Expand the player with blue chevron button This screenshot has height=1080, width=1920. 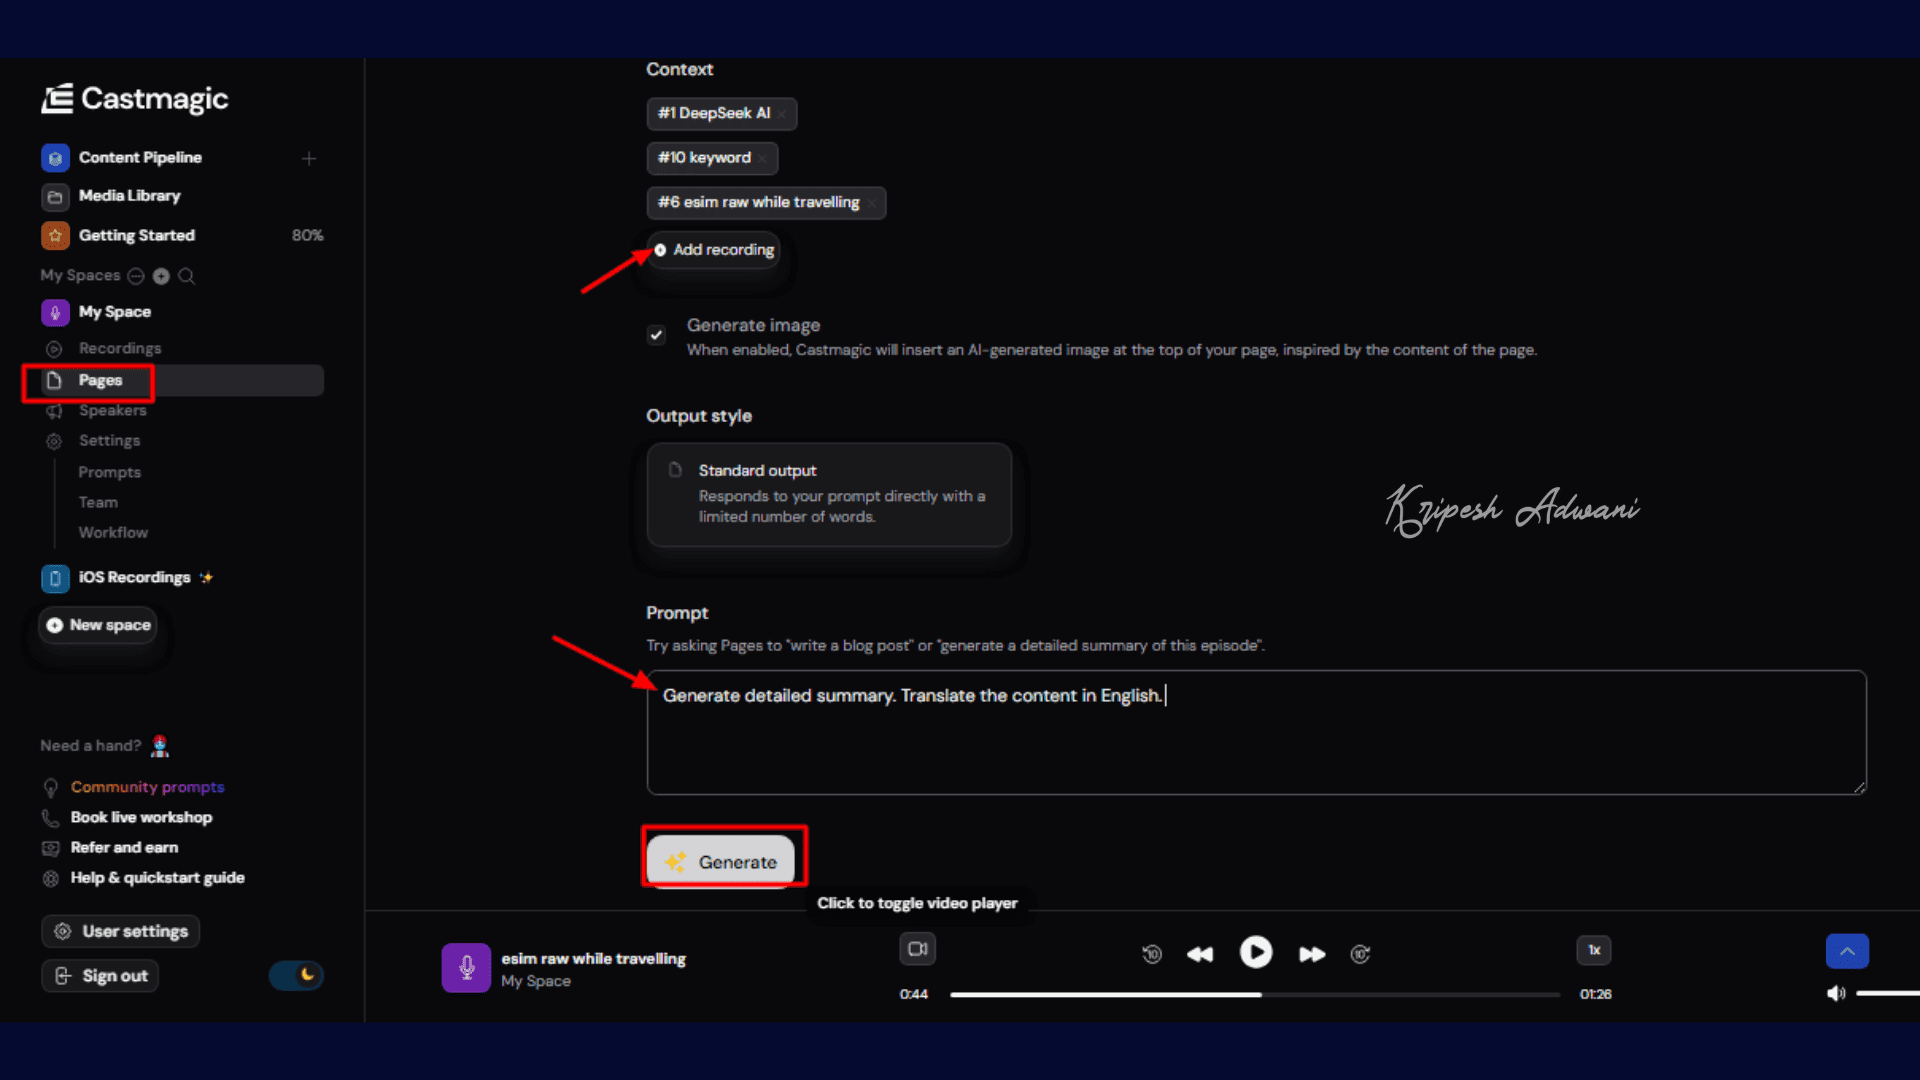[x=1847, y=951]
